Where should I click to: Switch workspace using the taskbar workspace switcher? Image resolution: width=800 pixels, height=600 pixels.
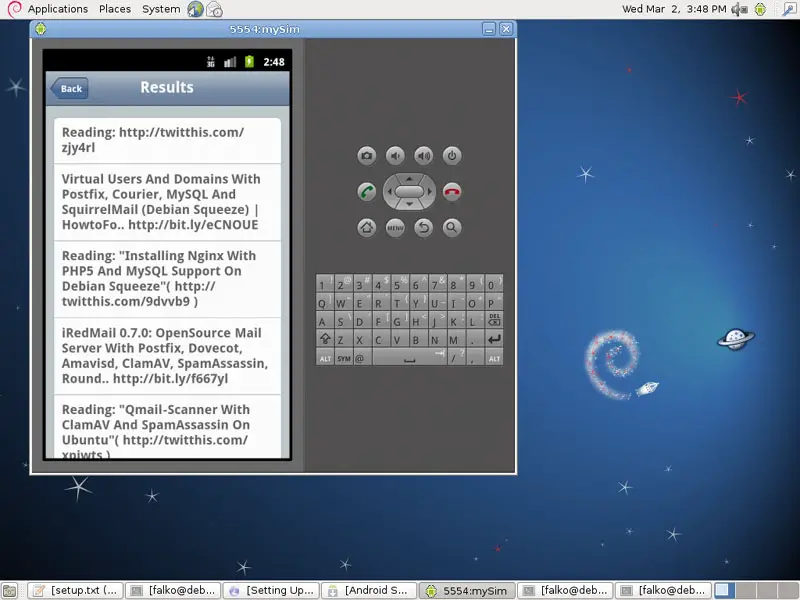(755, 590)
